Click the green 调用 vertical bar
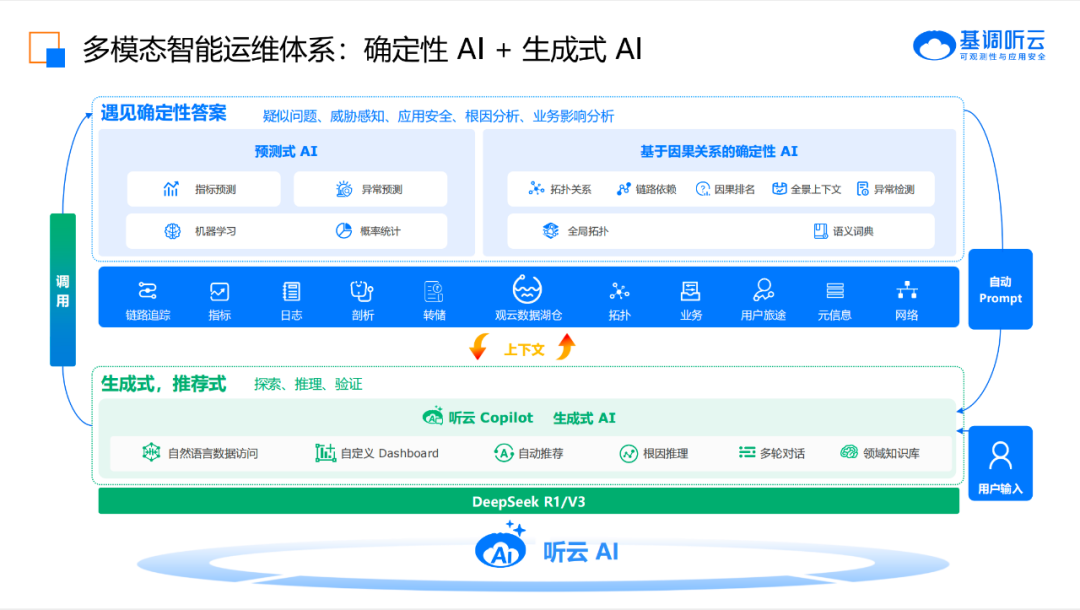The height and width of the screenshot is (610, 1080). [x=63, y=289]
